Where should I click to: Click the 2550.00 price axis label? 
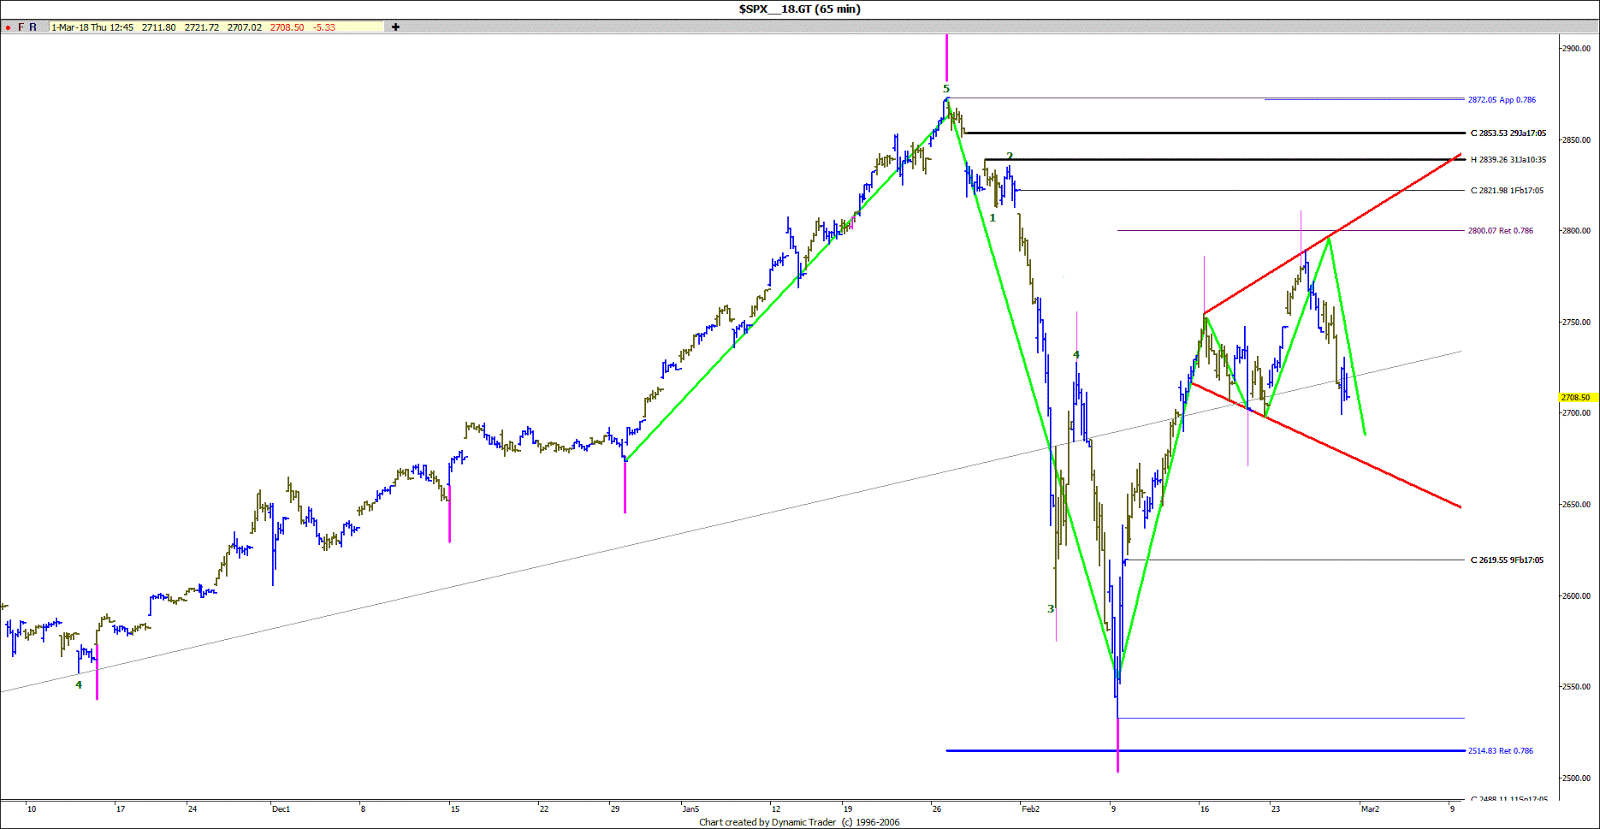1576,687
